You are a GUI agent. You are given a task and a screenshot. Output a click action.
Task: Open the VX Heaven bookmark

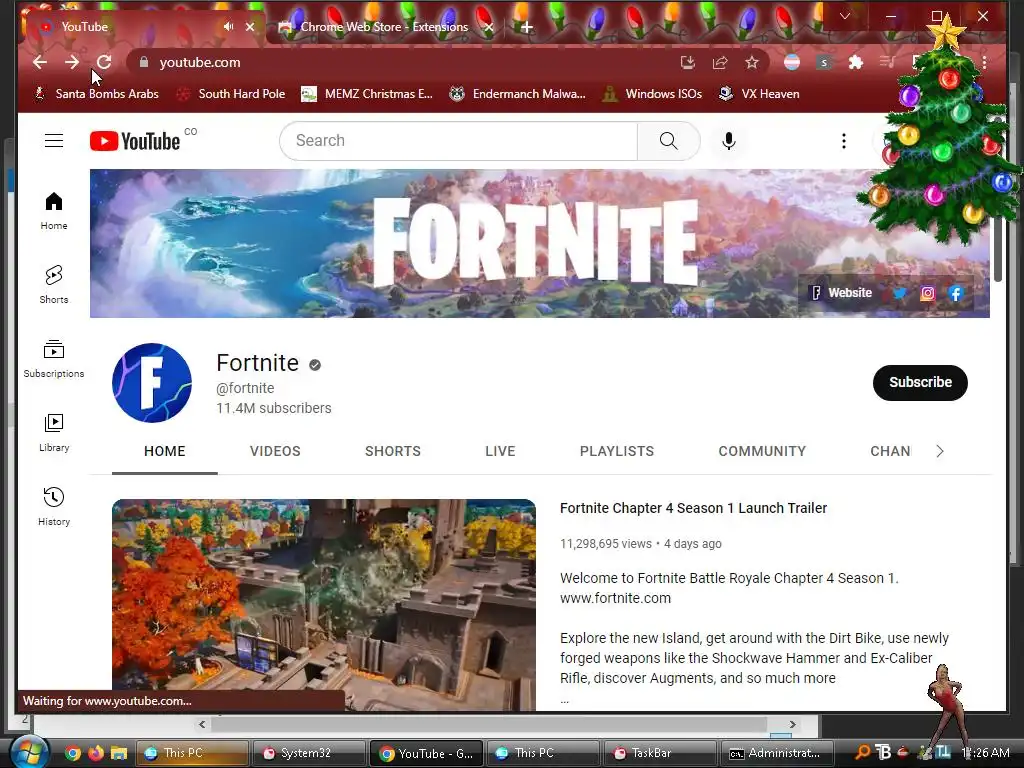click(x=759, y=93)
